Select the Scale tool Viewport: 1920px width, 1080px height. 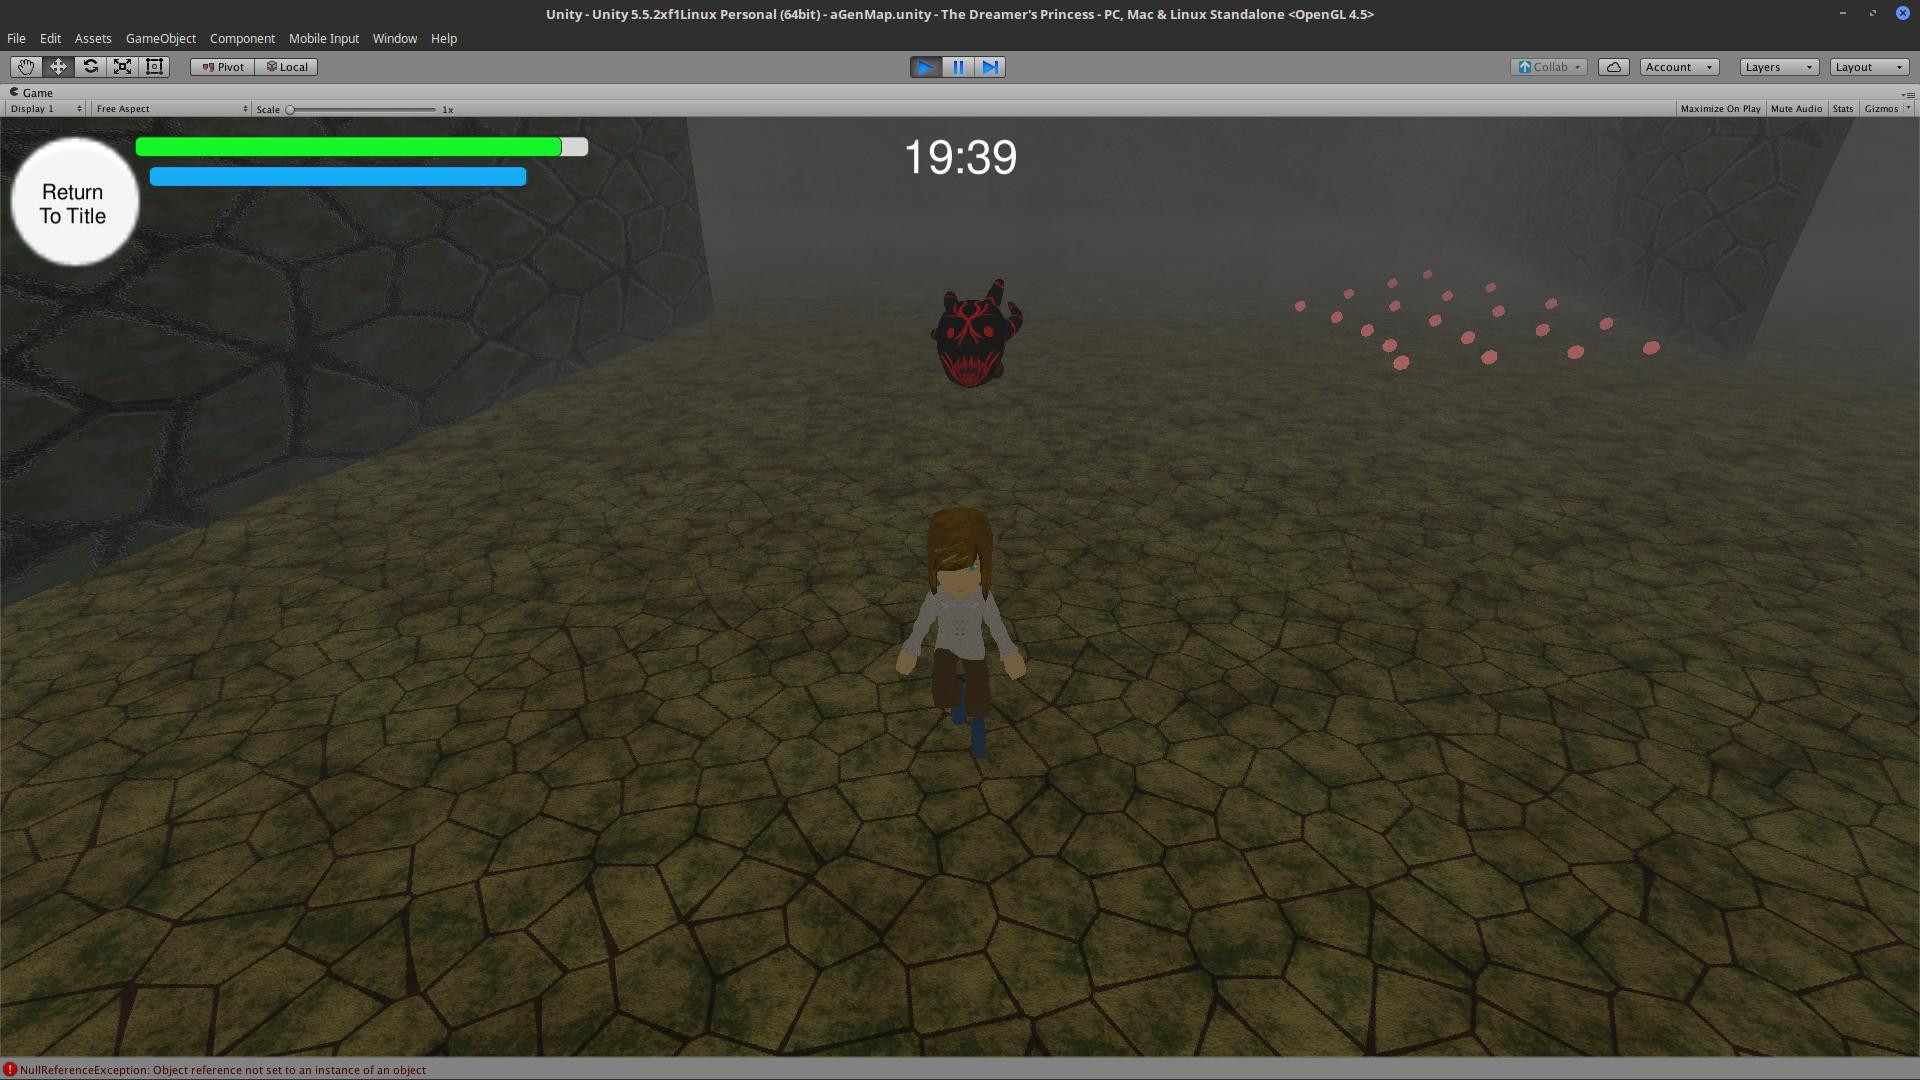tap(122, 67)
